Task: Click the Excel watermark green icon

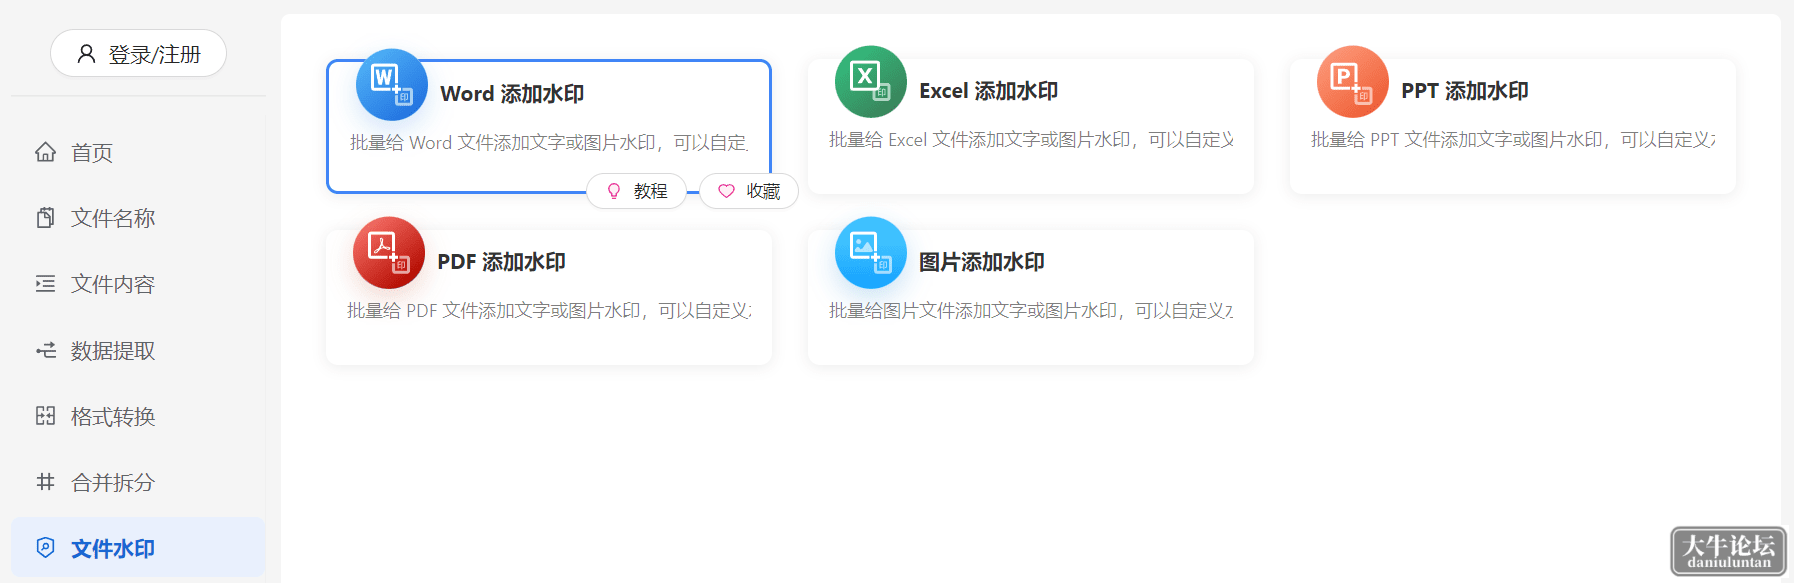Action: pos(871,82)
